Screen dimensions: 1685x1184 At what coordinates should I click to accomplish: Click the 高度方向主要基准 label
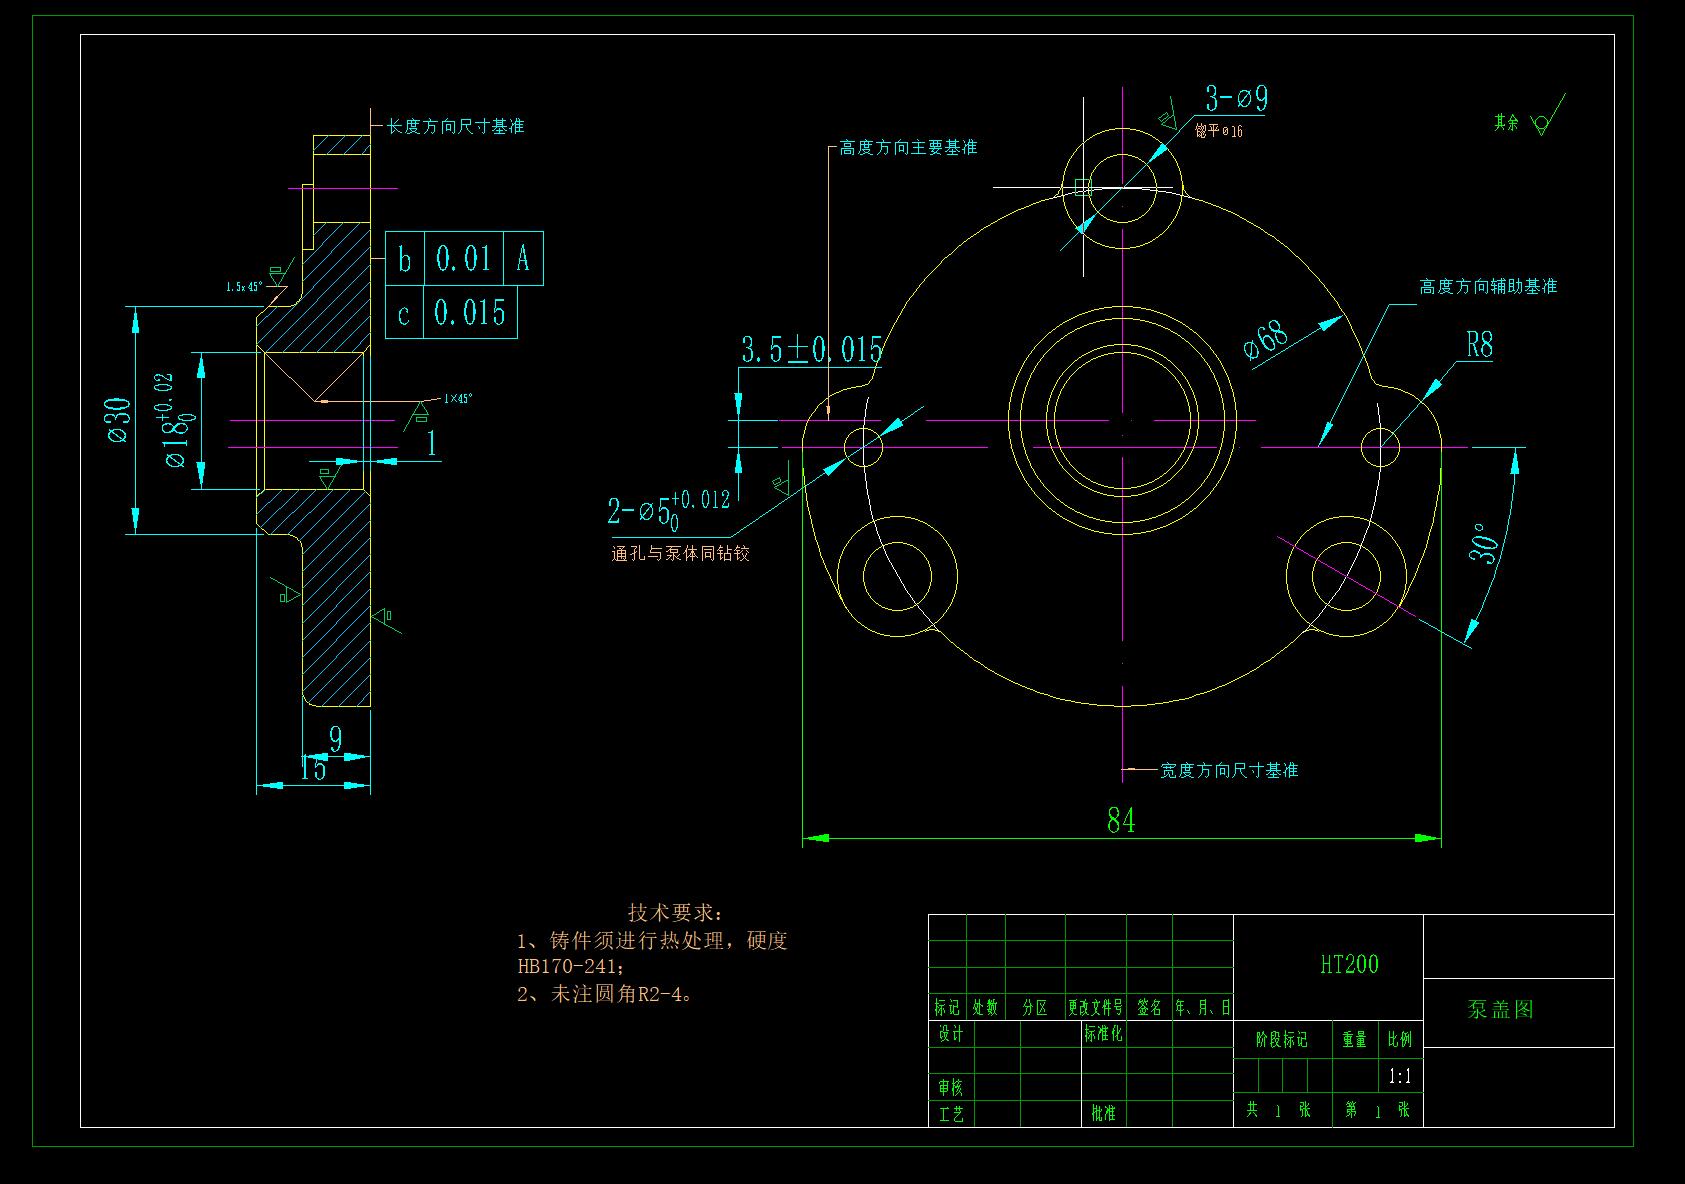tap(908, 148)
